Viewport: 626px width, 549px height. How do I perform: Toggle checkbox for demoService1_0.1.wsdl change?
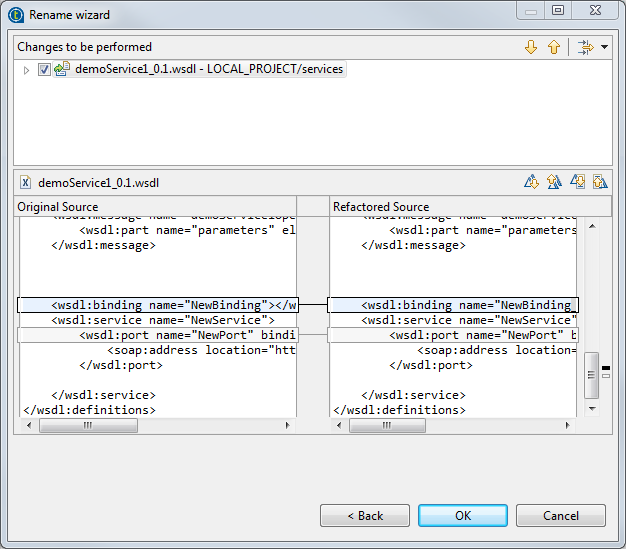pos(44,69)
